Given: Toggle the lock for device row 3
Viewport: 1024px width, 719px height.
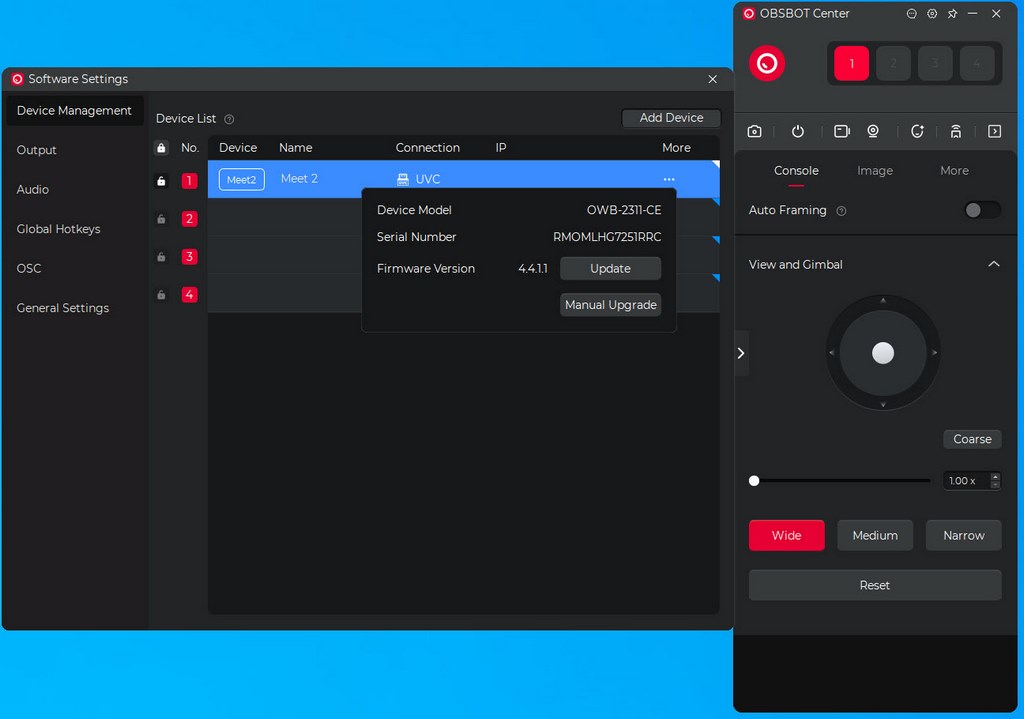Looking at the screenshot, I should tap(161, 257).
